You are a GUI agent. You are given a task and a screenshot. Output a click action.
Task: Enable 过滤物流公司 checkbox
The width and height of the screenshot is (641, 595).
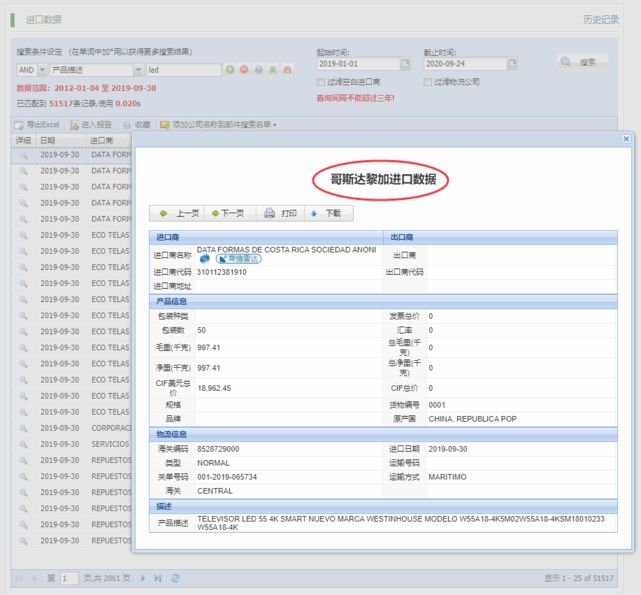(x=428, y=82)
